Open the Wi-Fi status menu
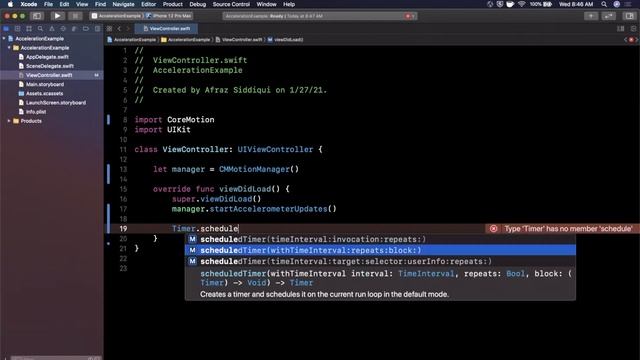The width and height of the screenshot is (640, 360). click(522, 4)
